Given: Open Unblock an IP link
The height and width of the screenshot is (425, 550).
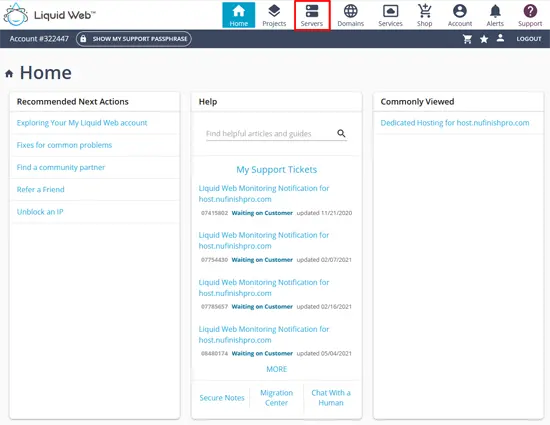Looking at the screenshot, I should coord(40,212).
